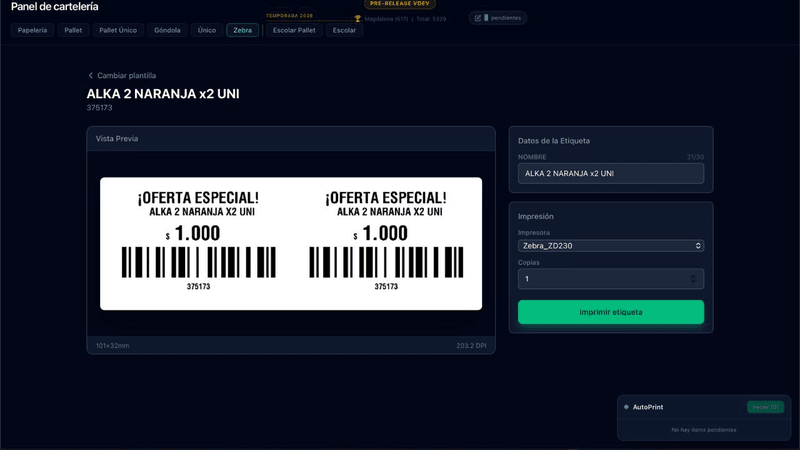
Task: Click the back chevron beside Cambiar plantilla
Action: coord(91,76)
